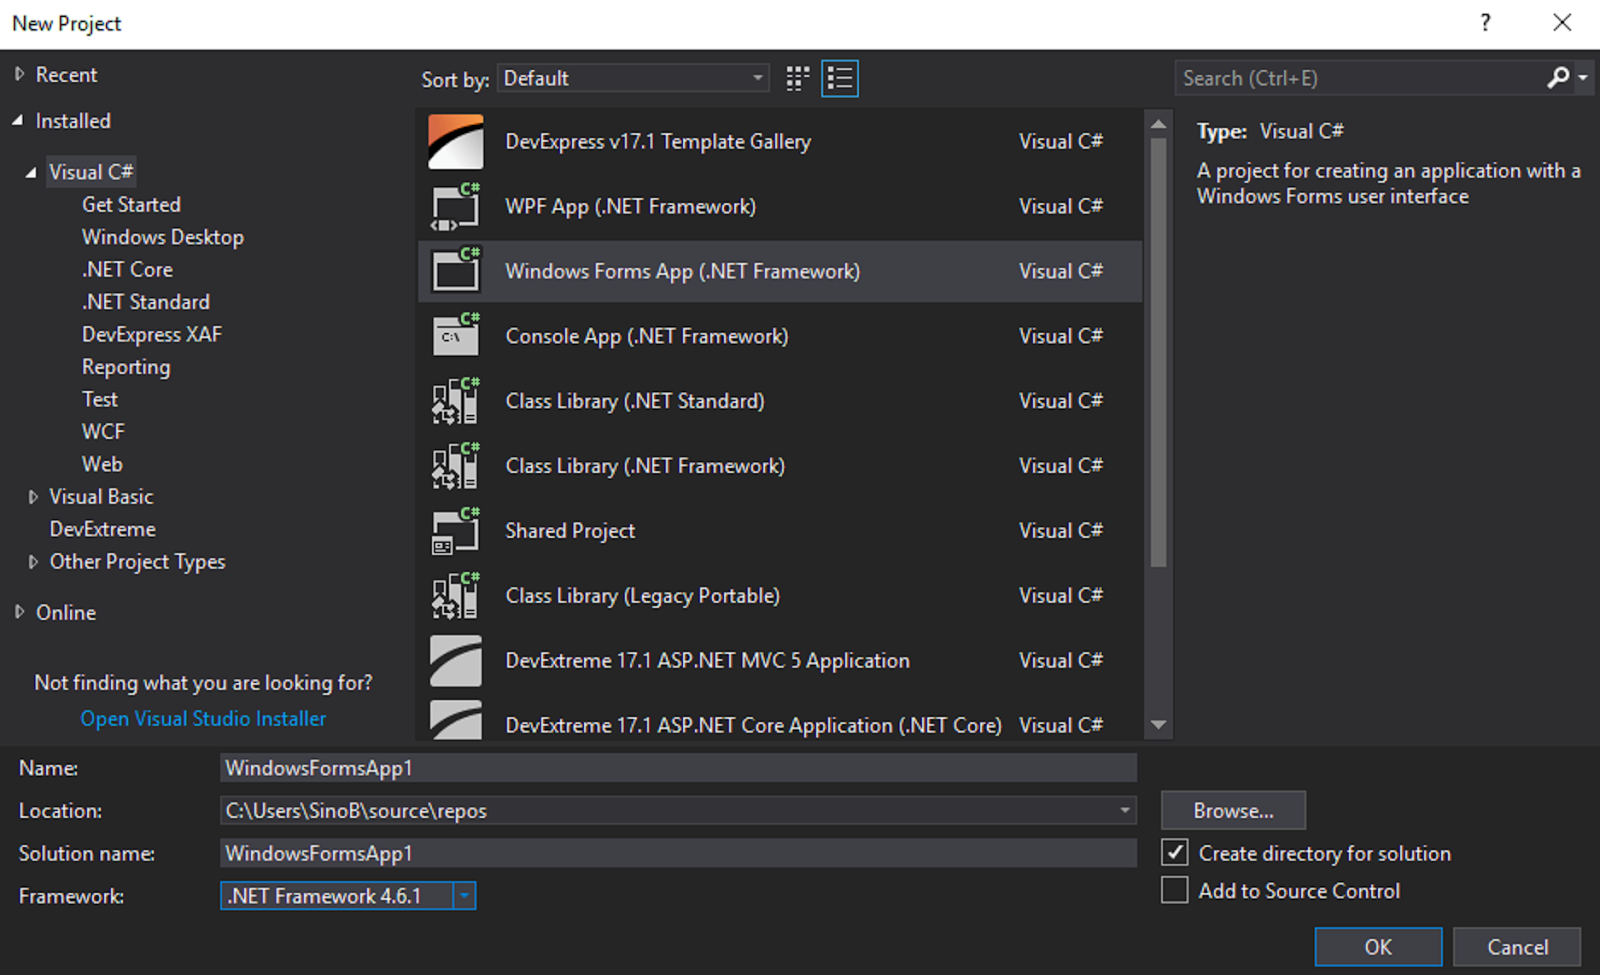The height and width of the screenshot is (975, 1600).
Task: Click the Shared Project template icon
Action: pyautogui.click(x=455, y=531)
